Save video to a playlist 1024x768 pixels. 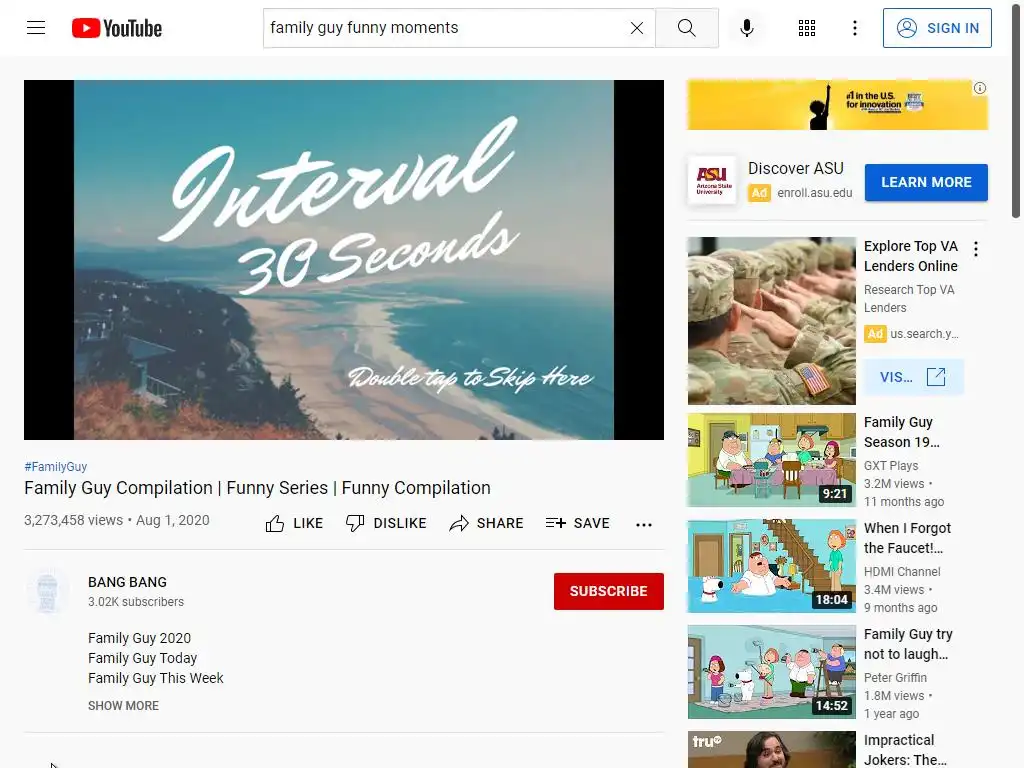click(x=577, y=523)
